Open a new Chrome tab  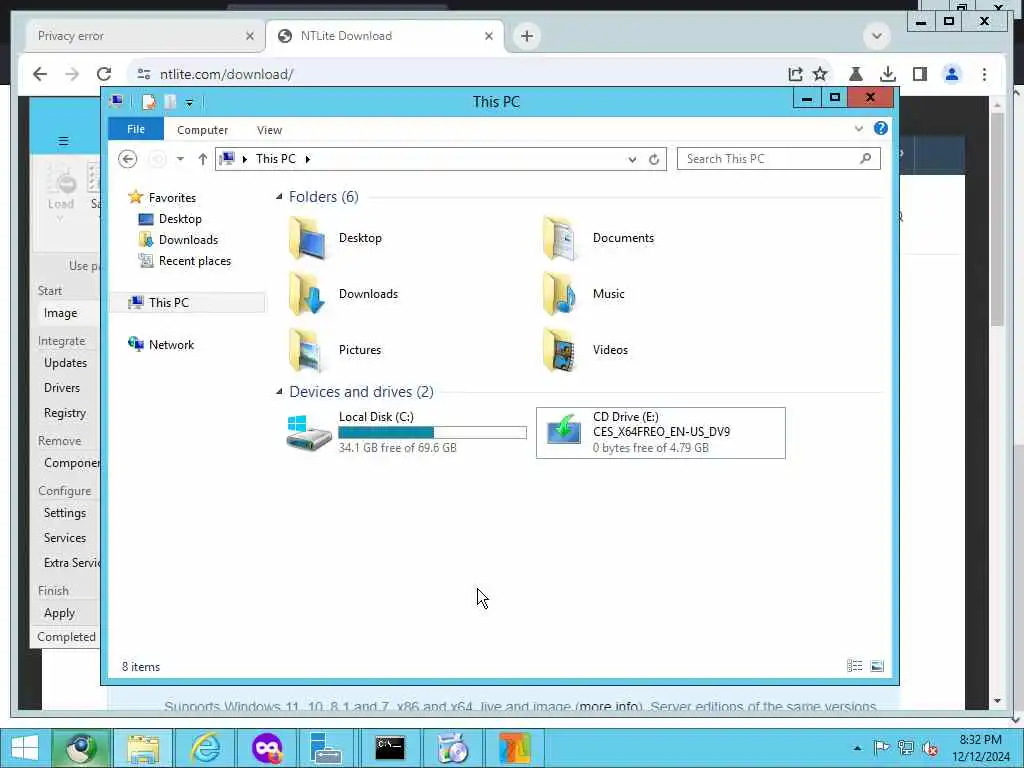(x=527, y=36)
